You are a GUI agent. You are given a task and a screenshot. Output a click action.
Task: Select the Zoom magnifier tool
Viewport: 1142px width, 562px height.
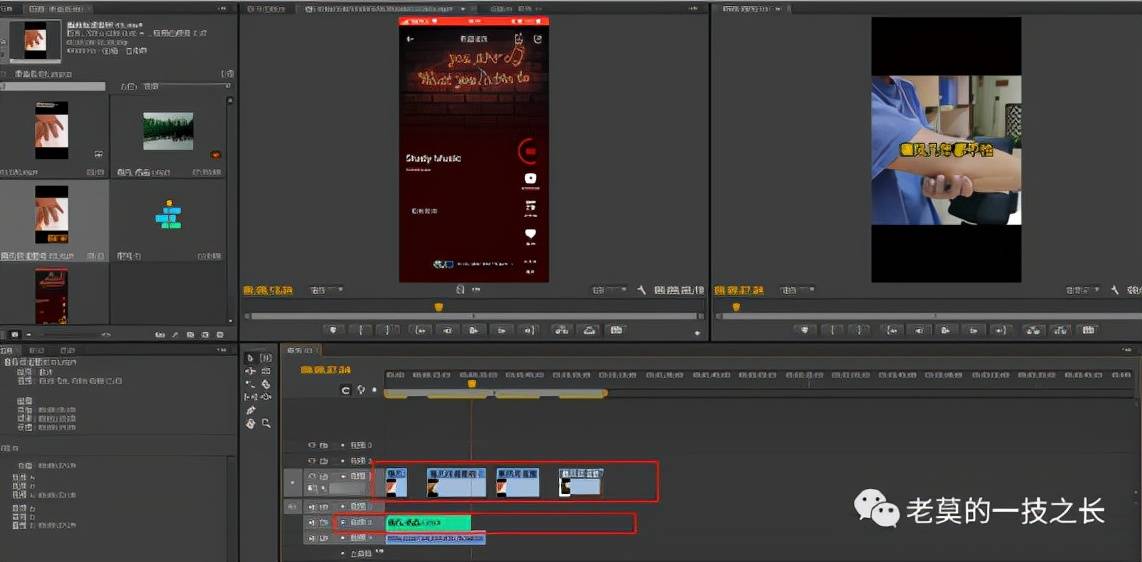(267, 423)
